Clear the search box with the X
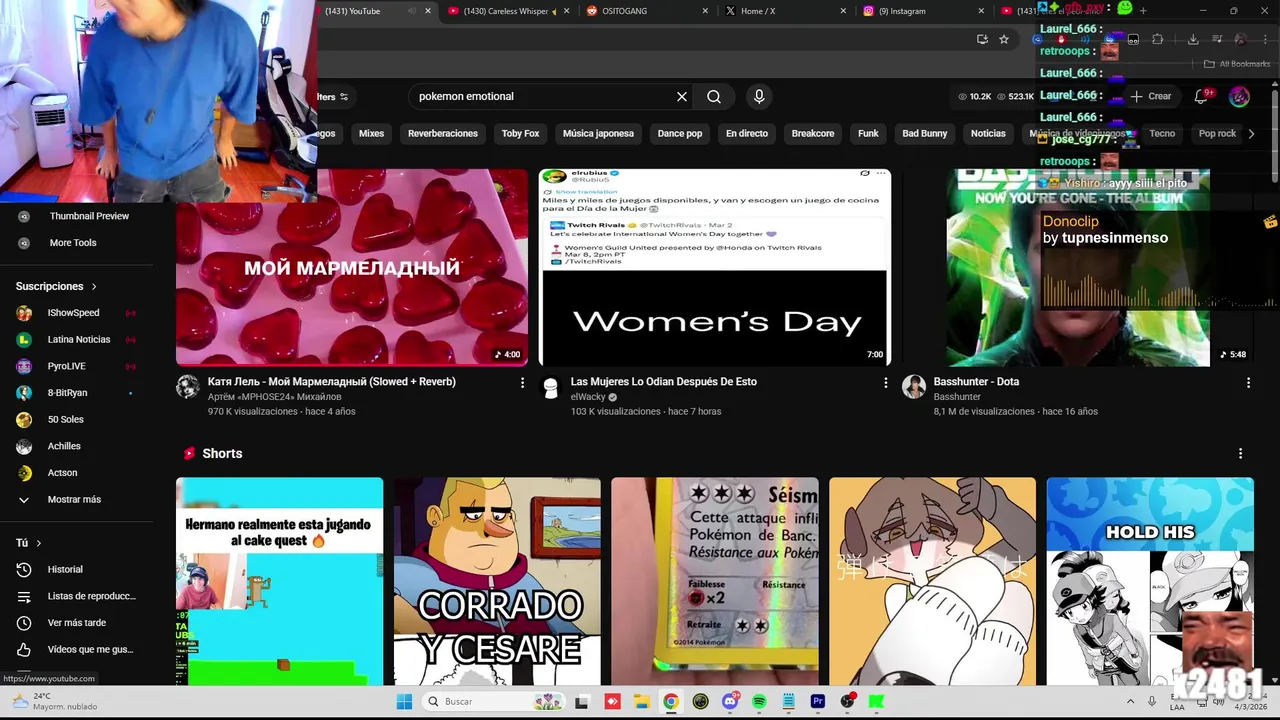The image size is (1280, 720). tap(682, 97)
